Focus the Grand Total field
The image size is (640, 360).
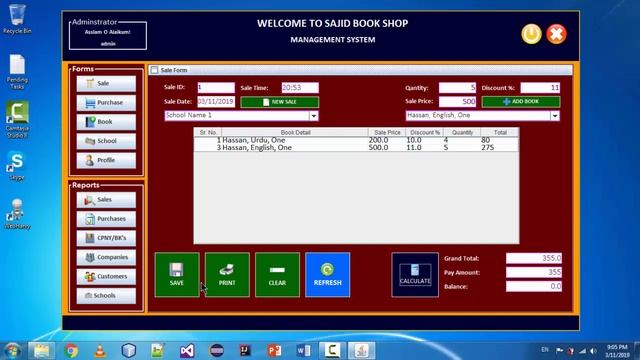click(534, 258)
